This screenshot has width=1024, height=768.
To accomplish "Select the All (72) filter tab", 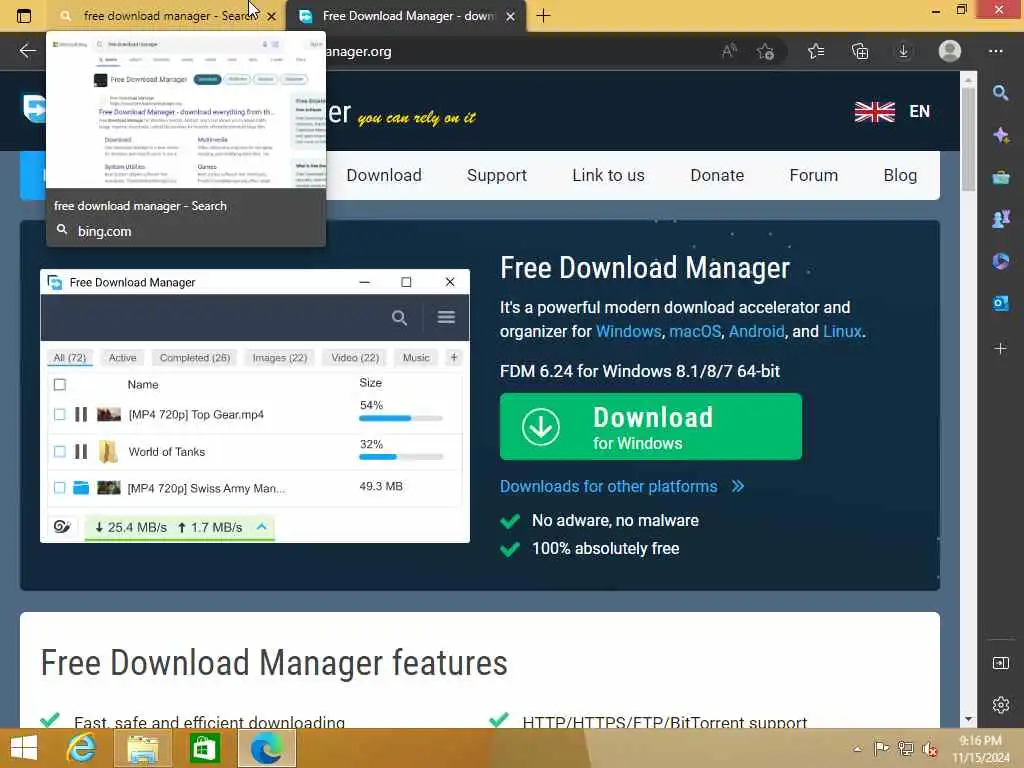I will pos(70,358).
